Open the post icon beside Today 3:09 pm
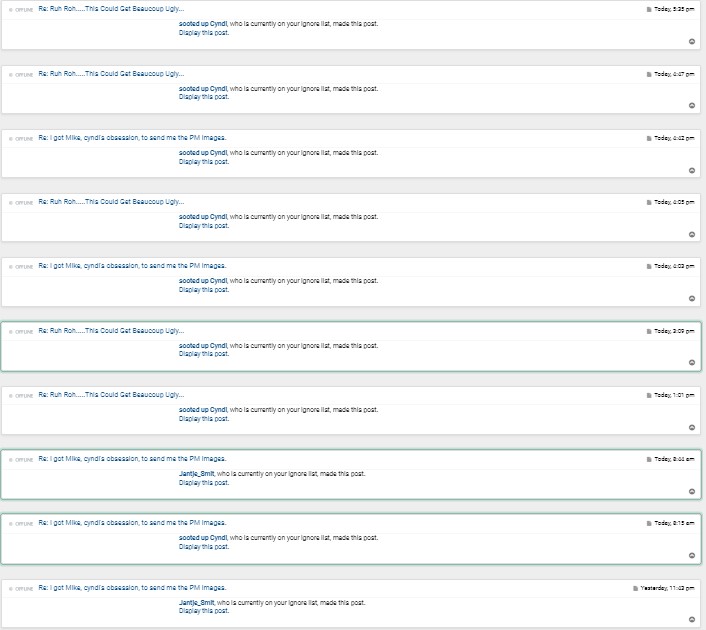 pyautogui.click(x=649, y=331)
